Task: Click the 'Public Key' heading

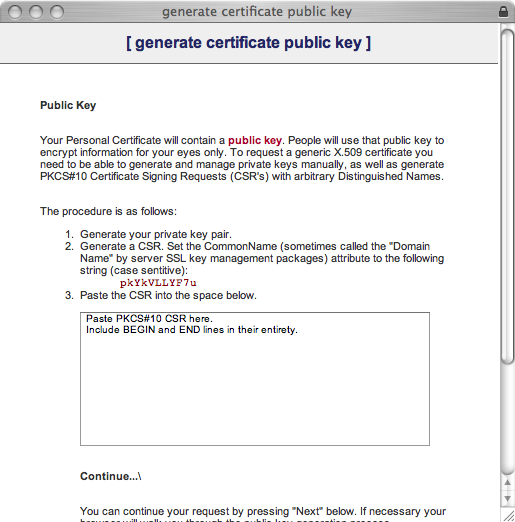Action: 68,105
